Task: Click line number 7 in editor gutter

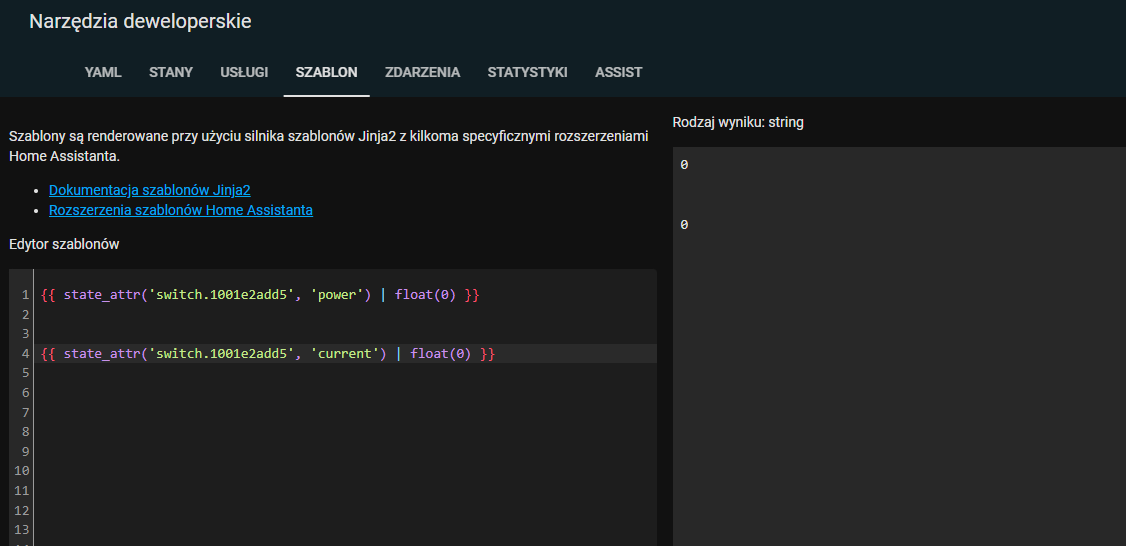Action: click(25, 412)
